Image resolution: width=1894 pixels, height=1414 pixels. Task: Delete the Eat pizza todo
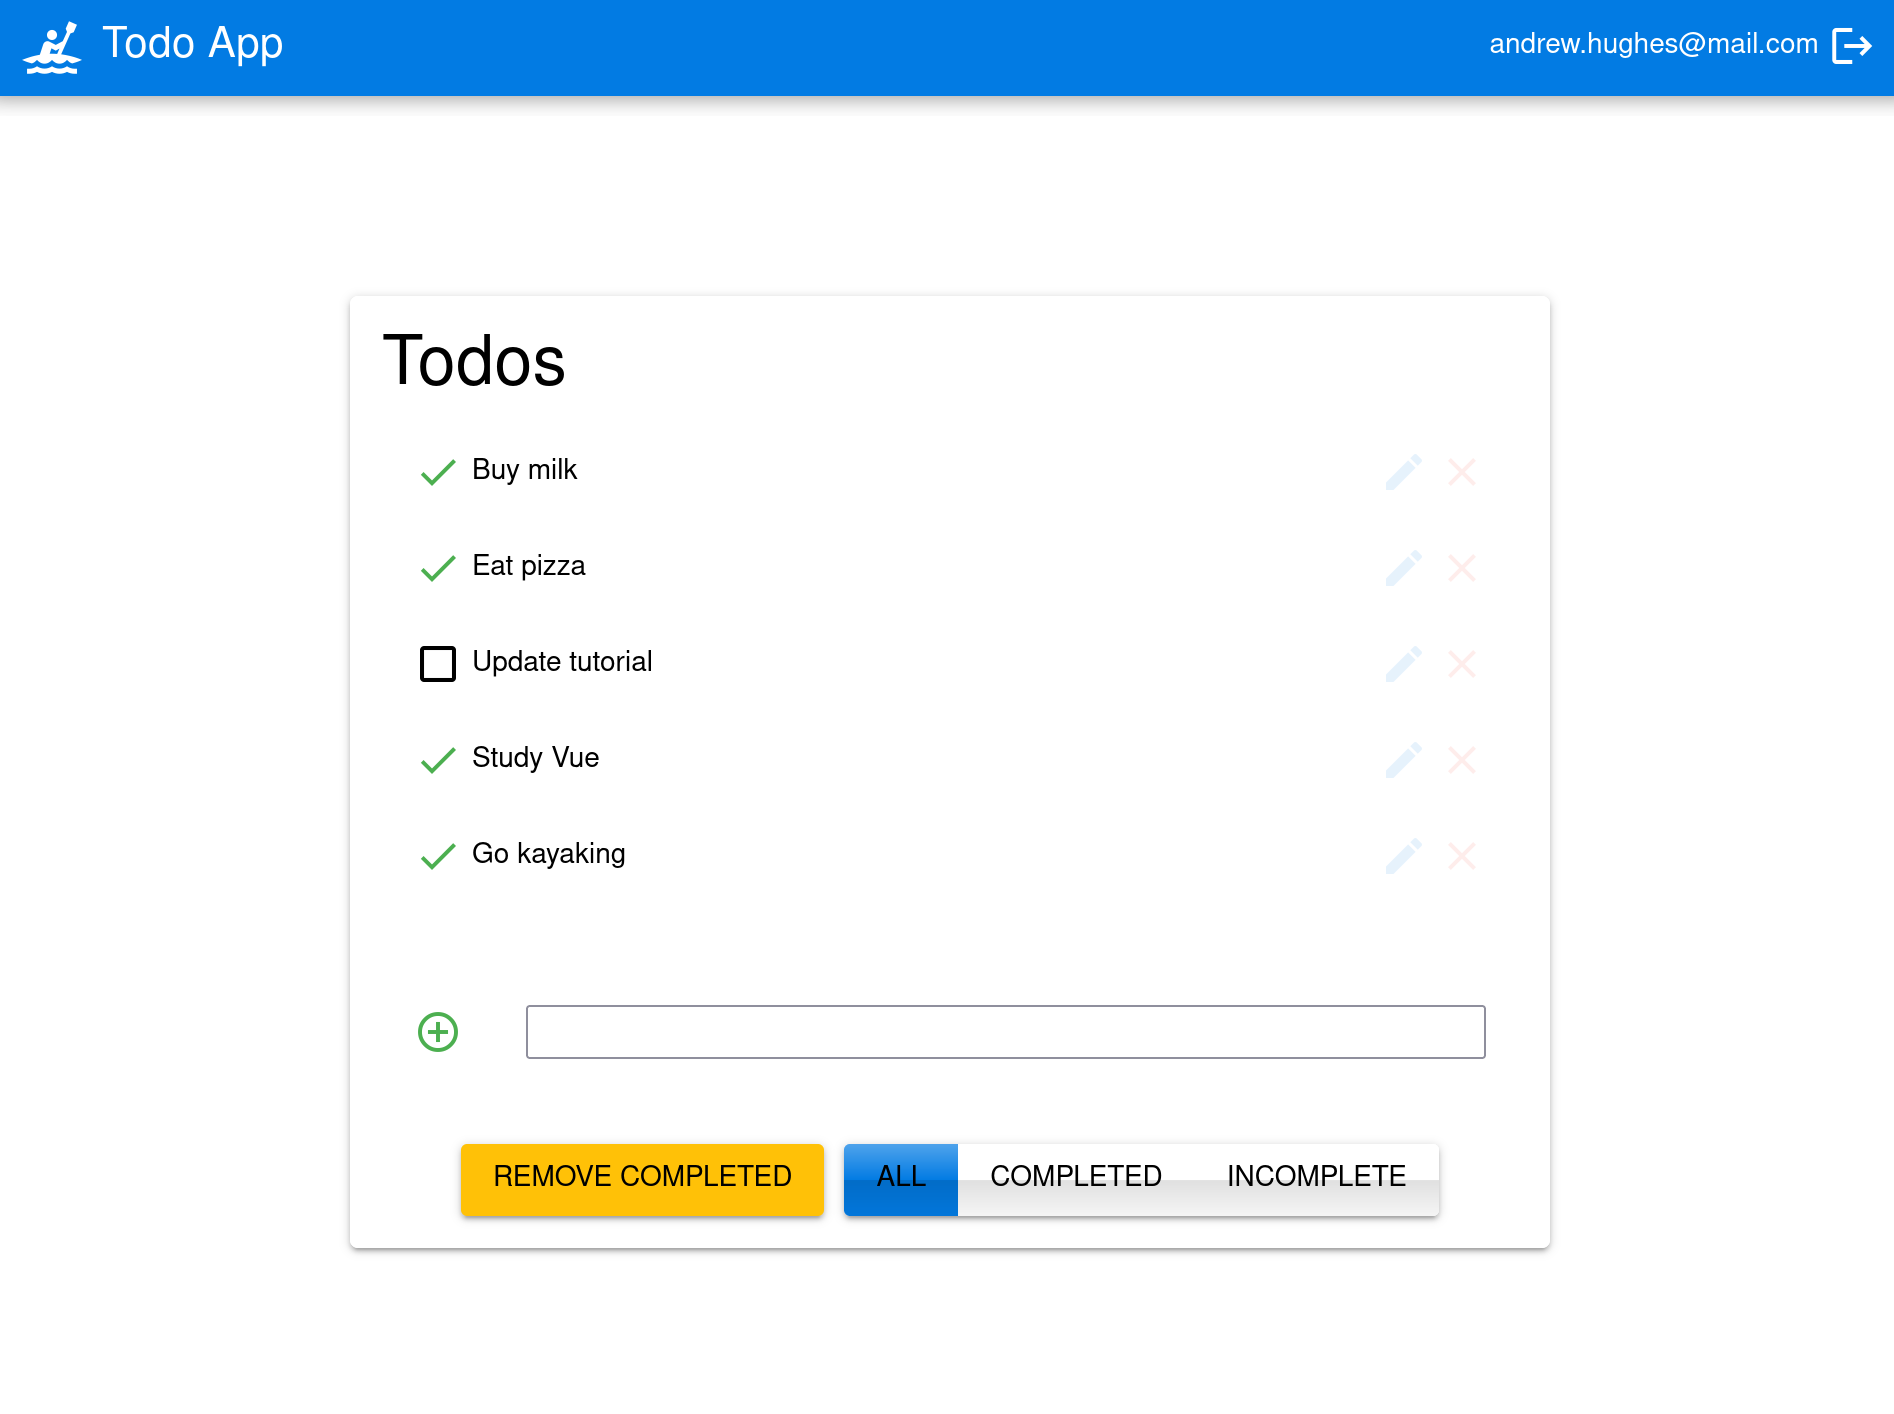pyautogui.click(x=1461, y=568)
